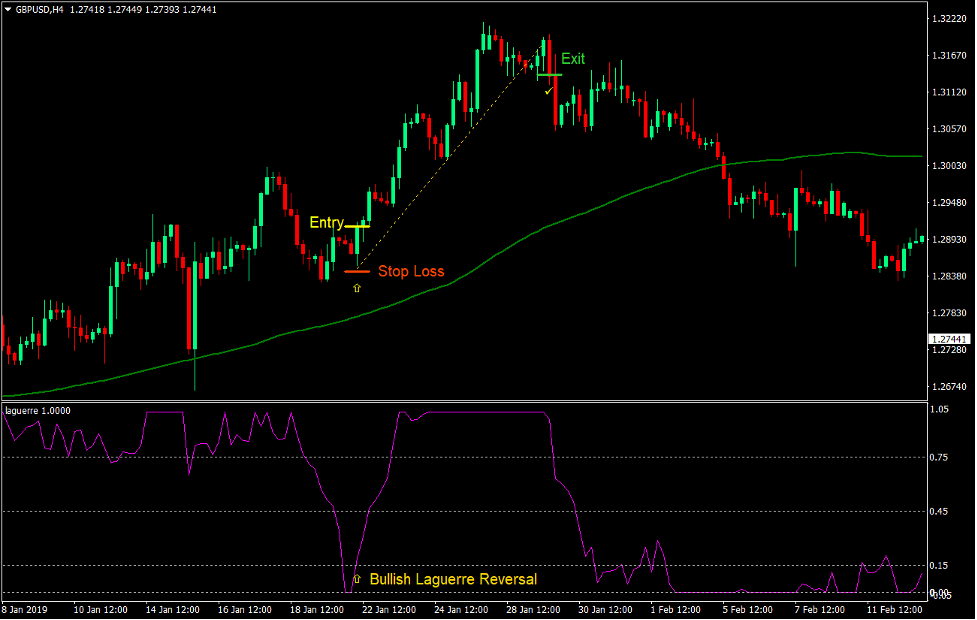Click the check-mark symbol under the Exit label
Screen dimensions: 977x620
pyautogui.click(x=548, y=89)
